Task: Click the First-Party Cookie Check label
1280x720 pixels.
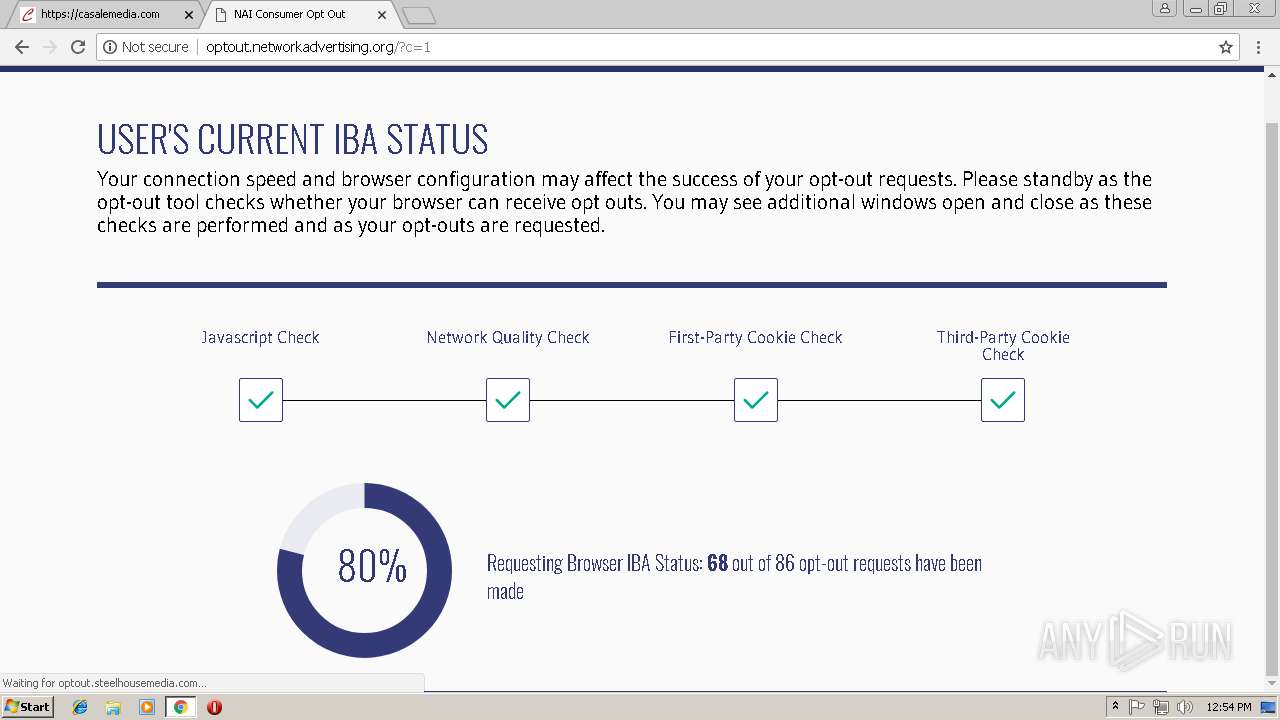Action: point(756,337)
